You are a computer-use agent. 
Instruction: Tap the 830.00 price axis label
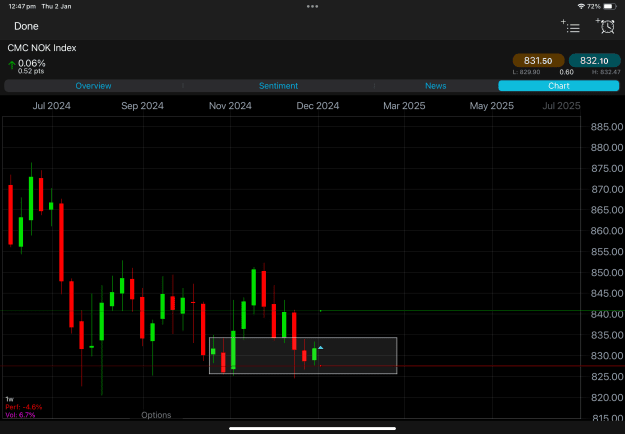[607, 355]
